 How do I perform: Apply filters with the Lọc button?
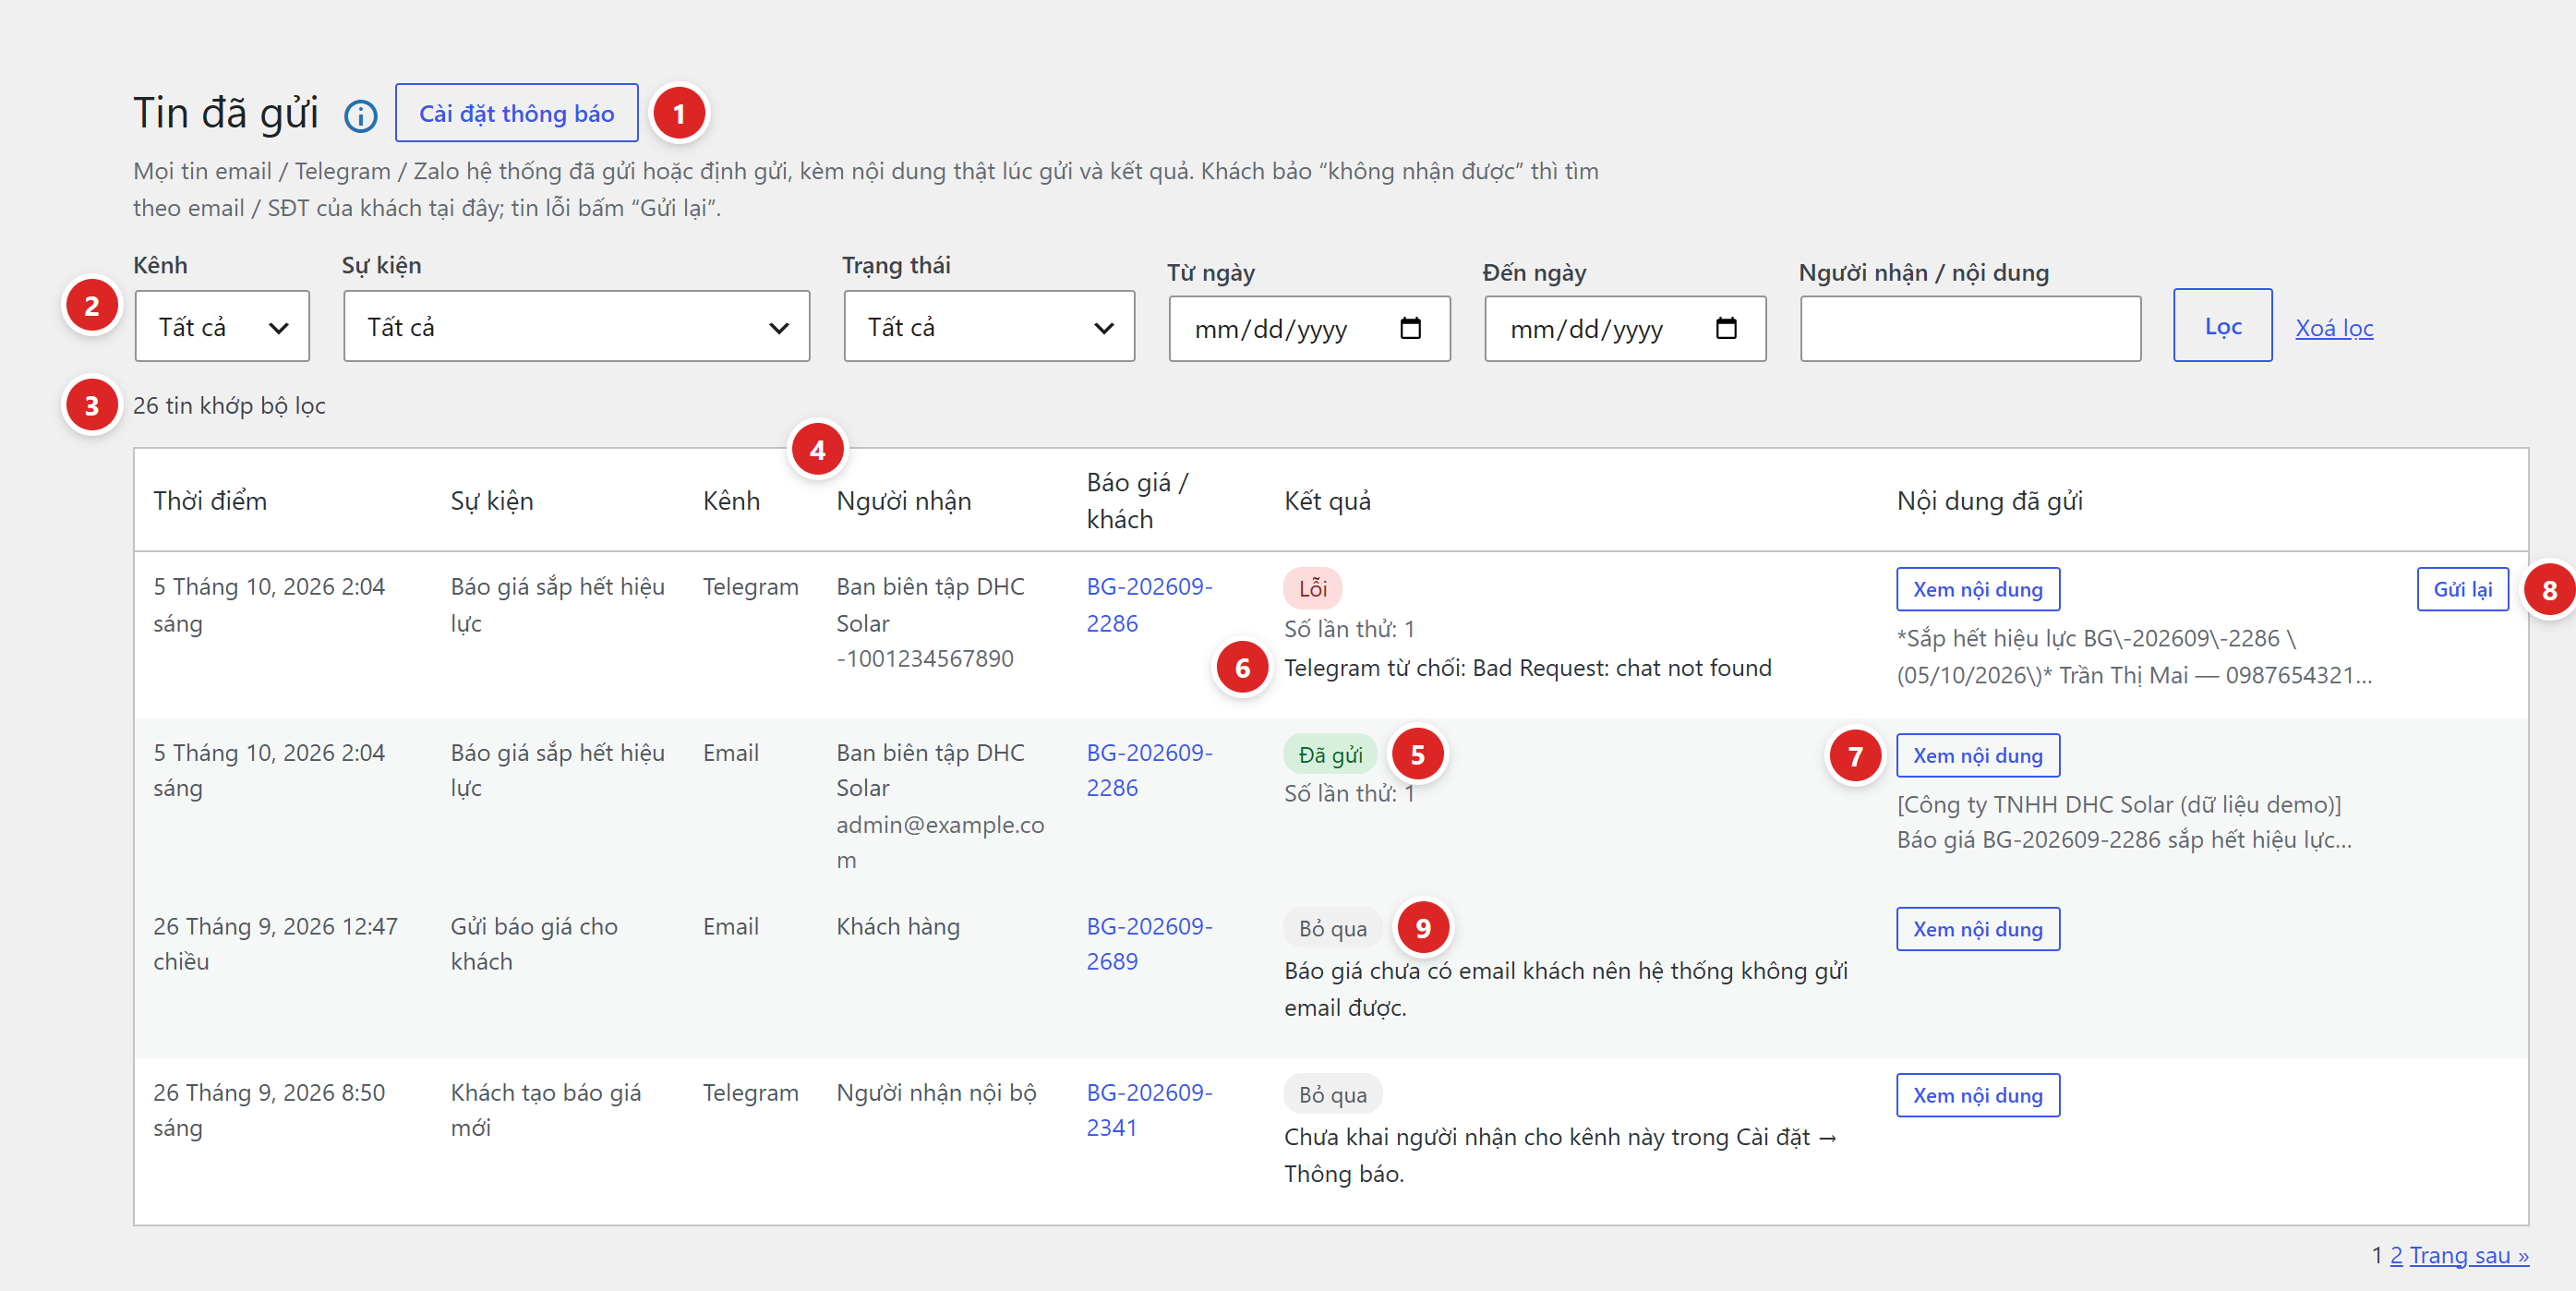coord(2222,326)
